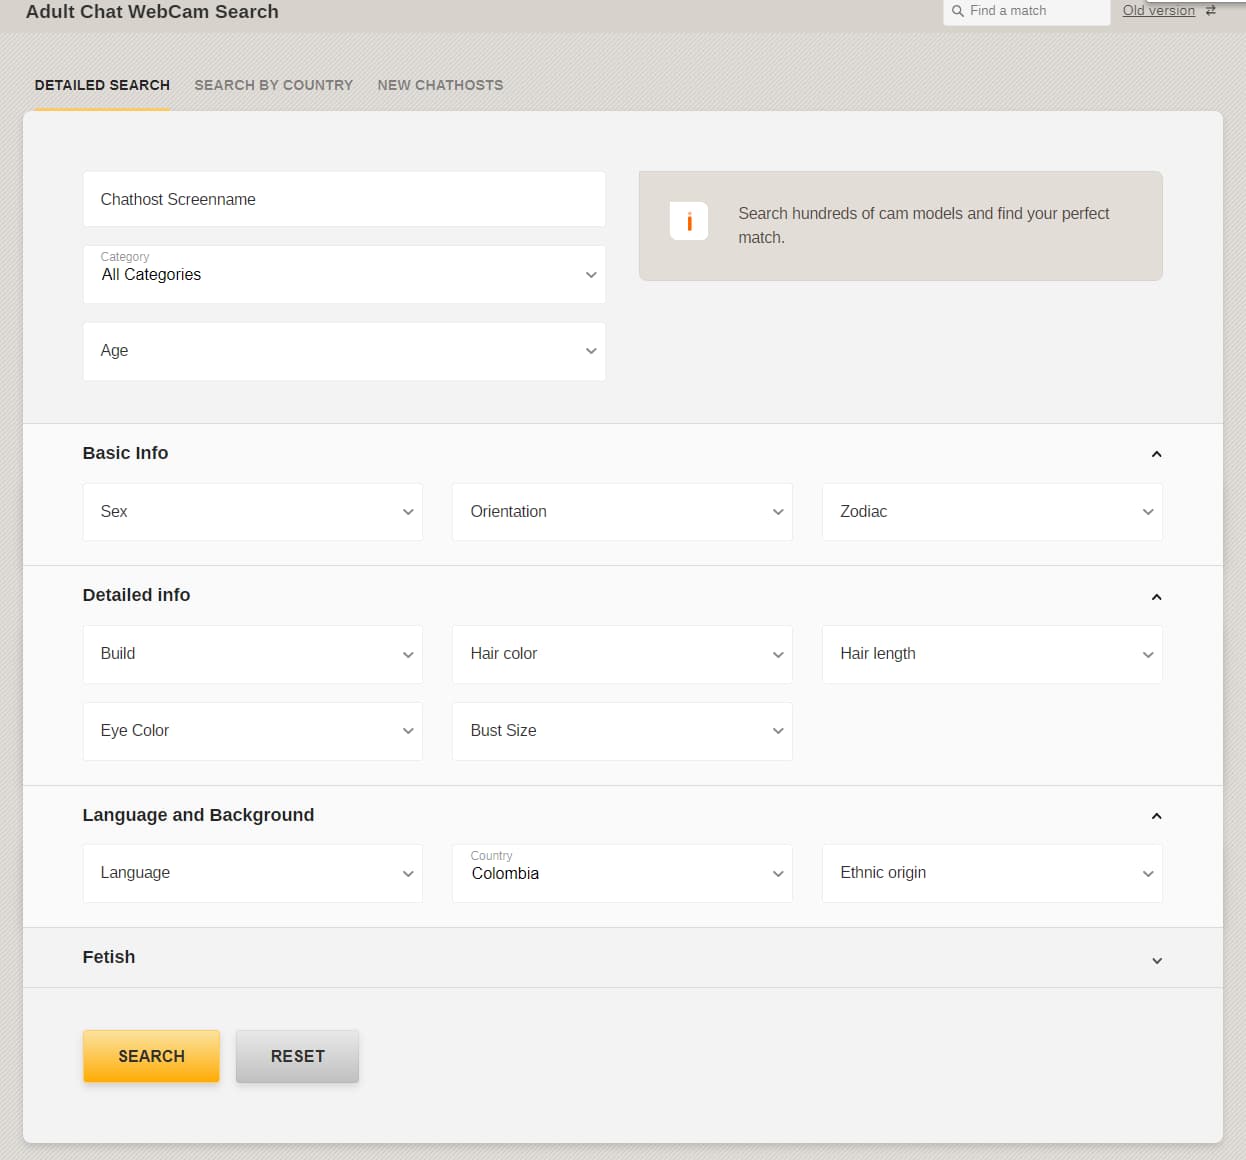Click the magnifier icon in Find a match

958,11
